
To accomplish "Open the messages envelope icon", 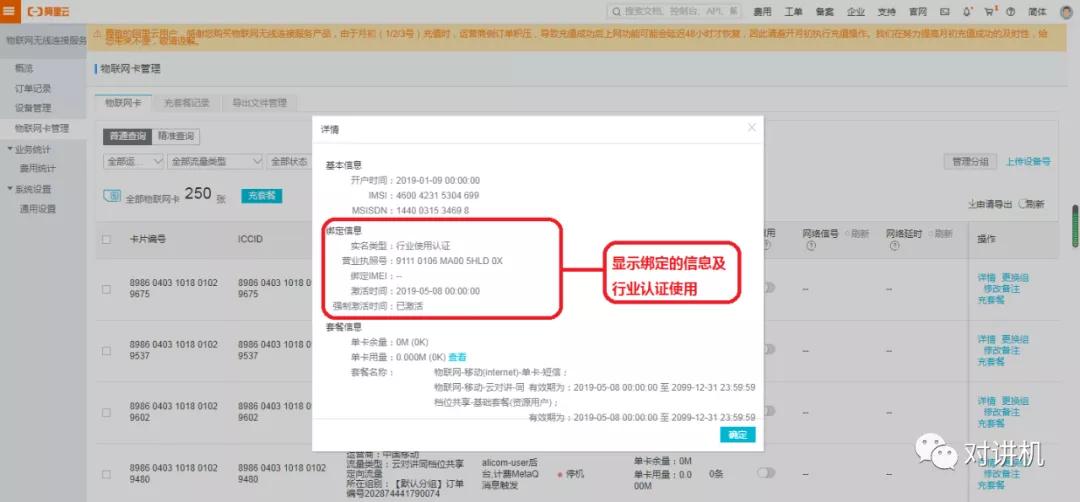I will [944, 12].
